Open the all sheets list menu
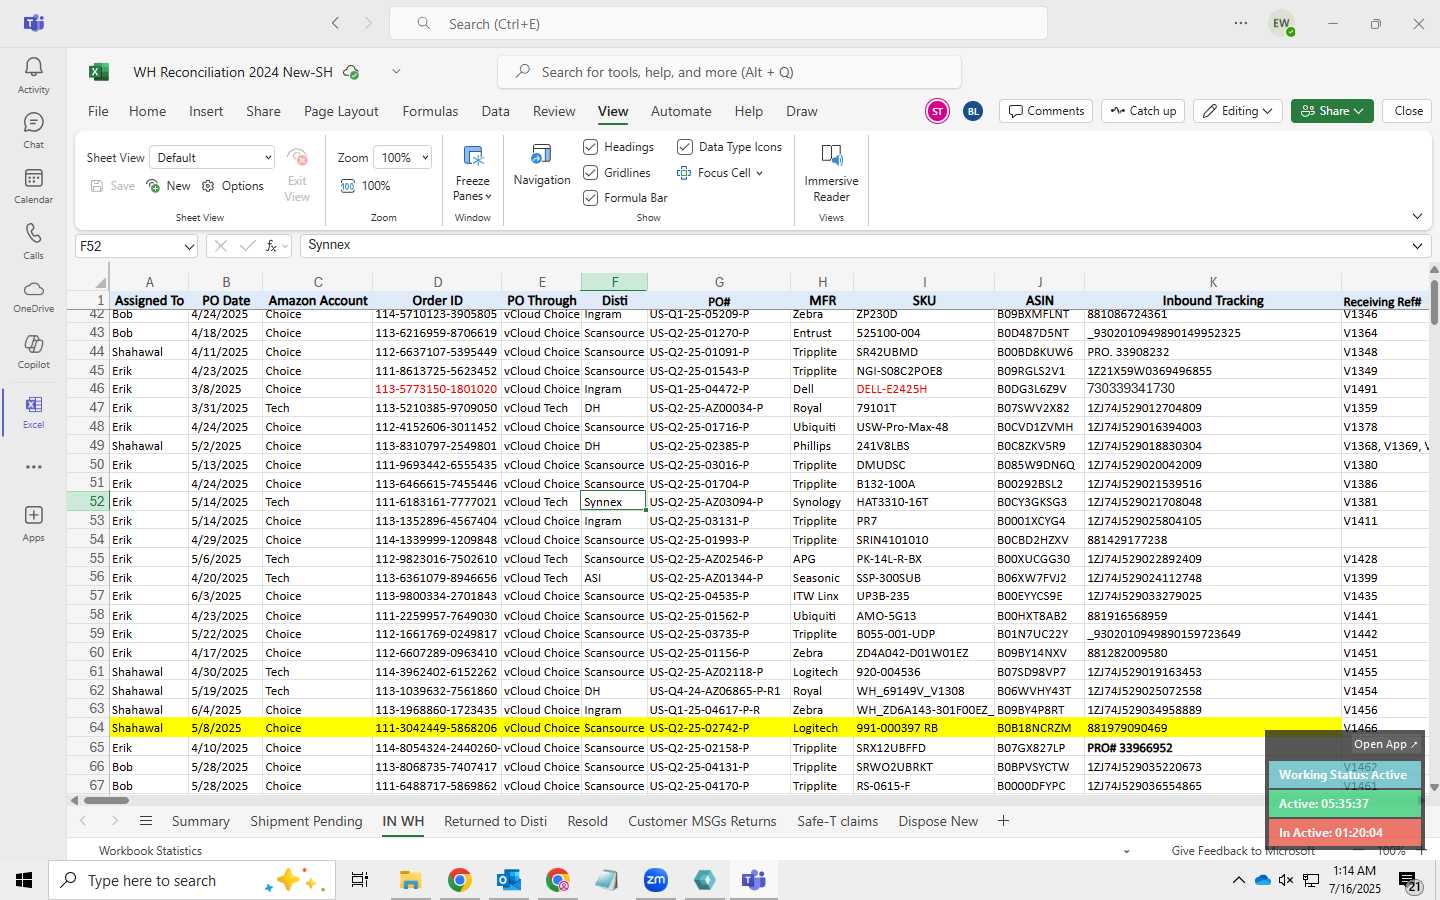 146,821
